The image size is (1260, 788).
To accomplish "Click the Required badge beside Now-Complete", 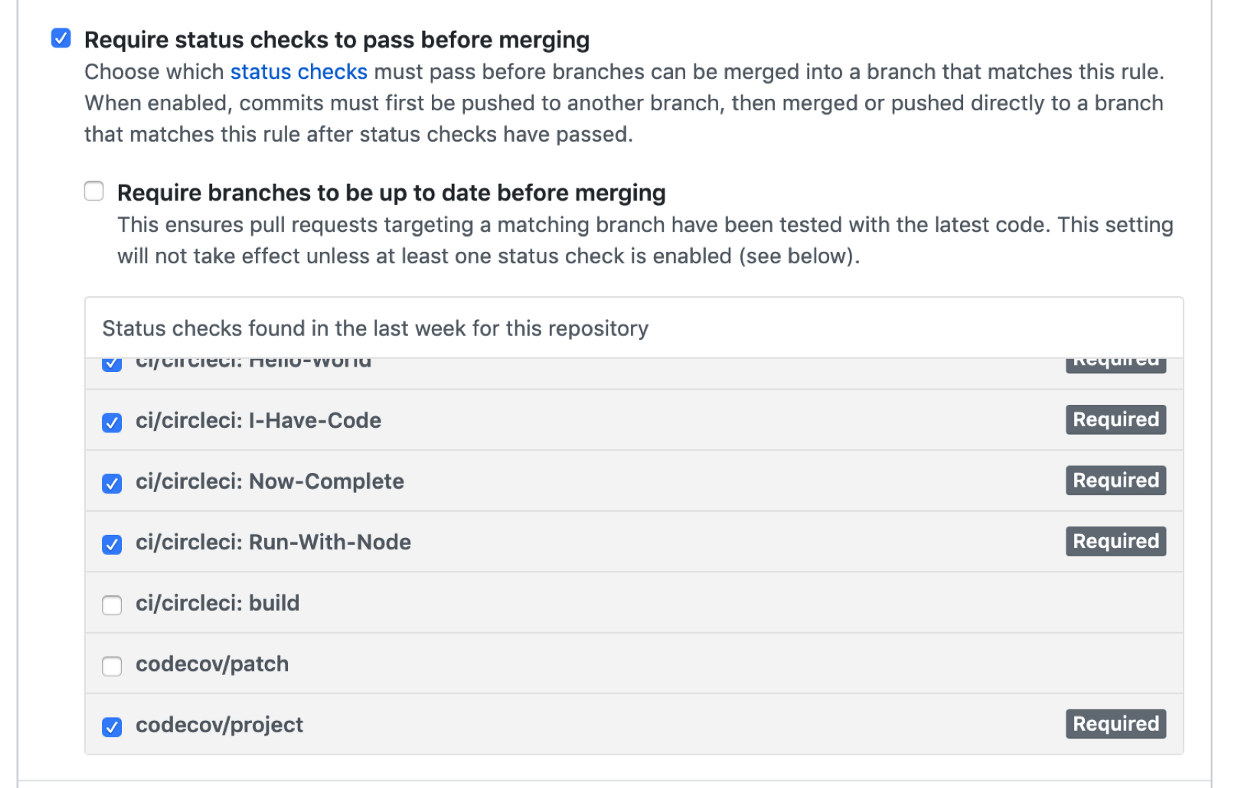I will (x=1116, y=480).
